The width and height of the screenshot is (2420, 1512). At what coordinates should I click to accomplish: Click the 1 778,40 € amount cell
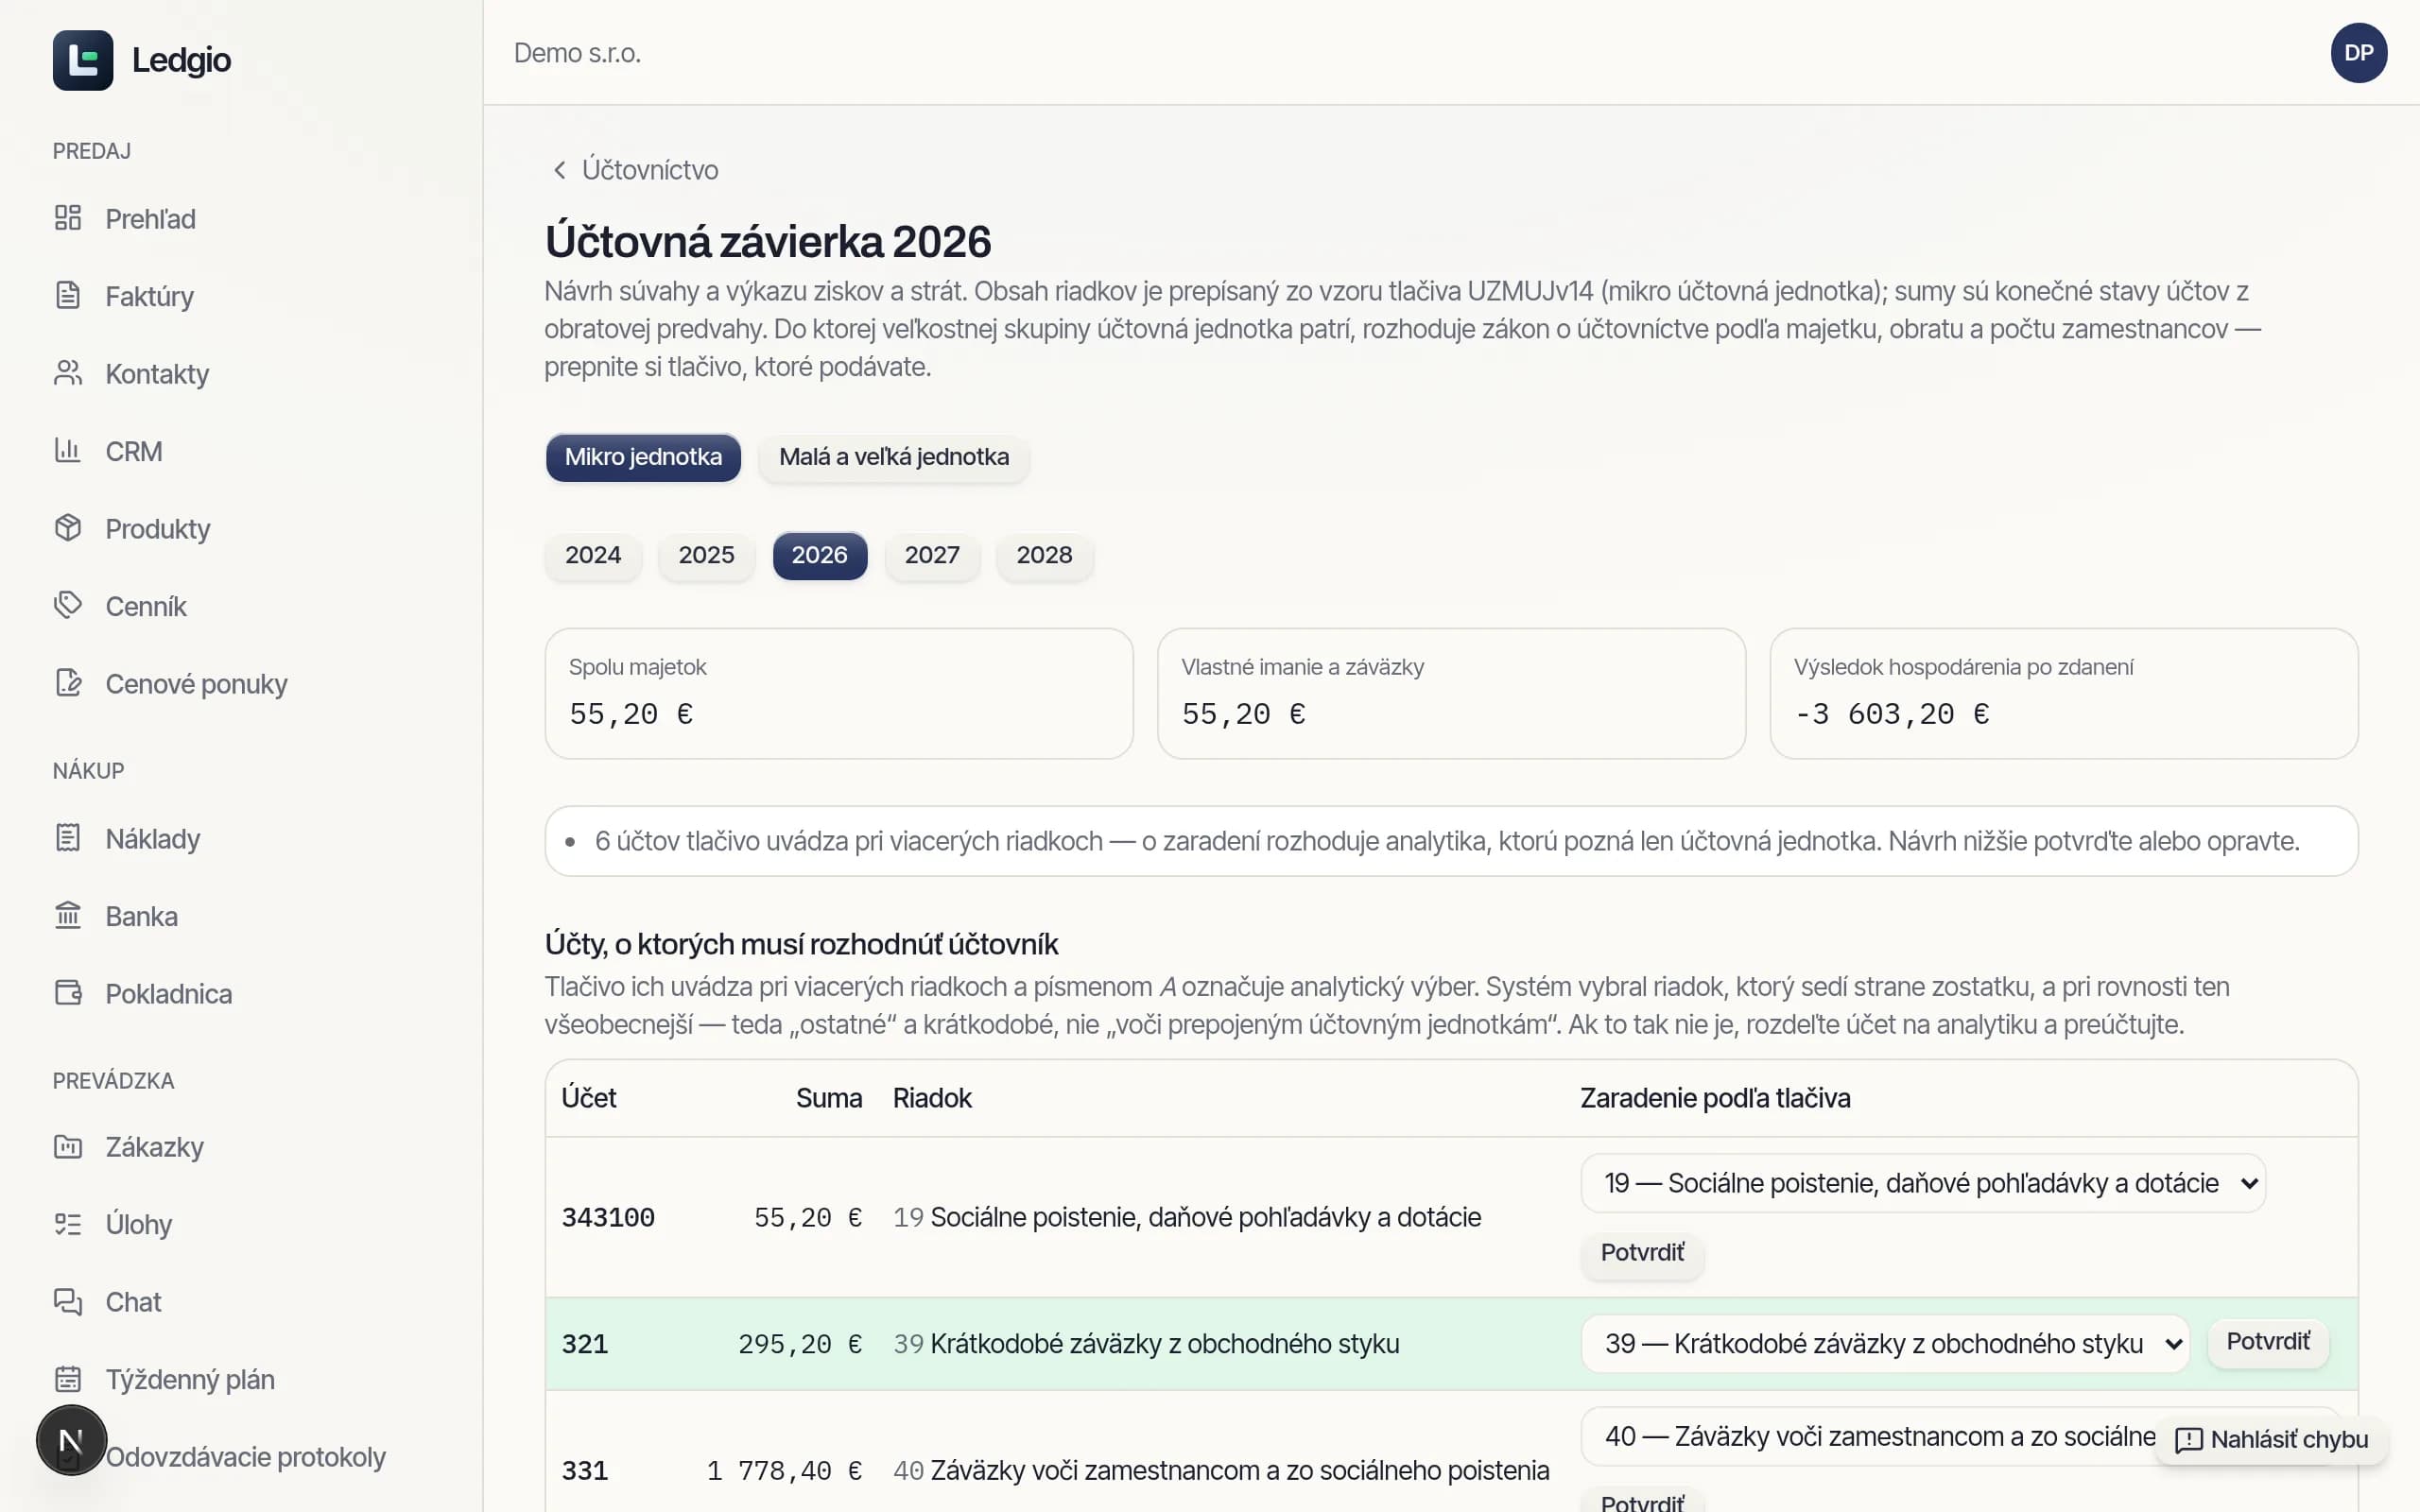point(784,1471)
